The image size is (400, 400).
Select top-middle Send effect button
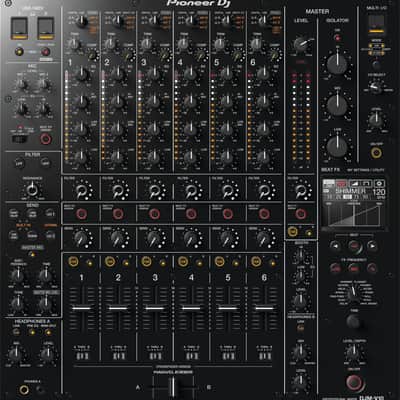pos(32,213)
